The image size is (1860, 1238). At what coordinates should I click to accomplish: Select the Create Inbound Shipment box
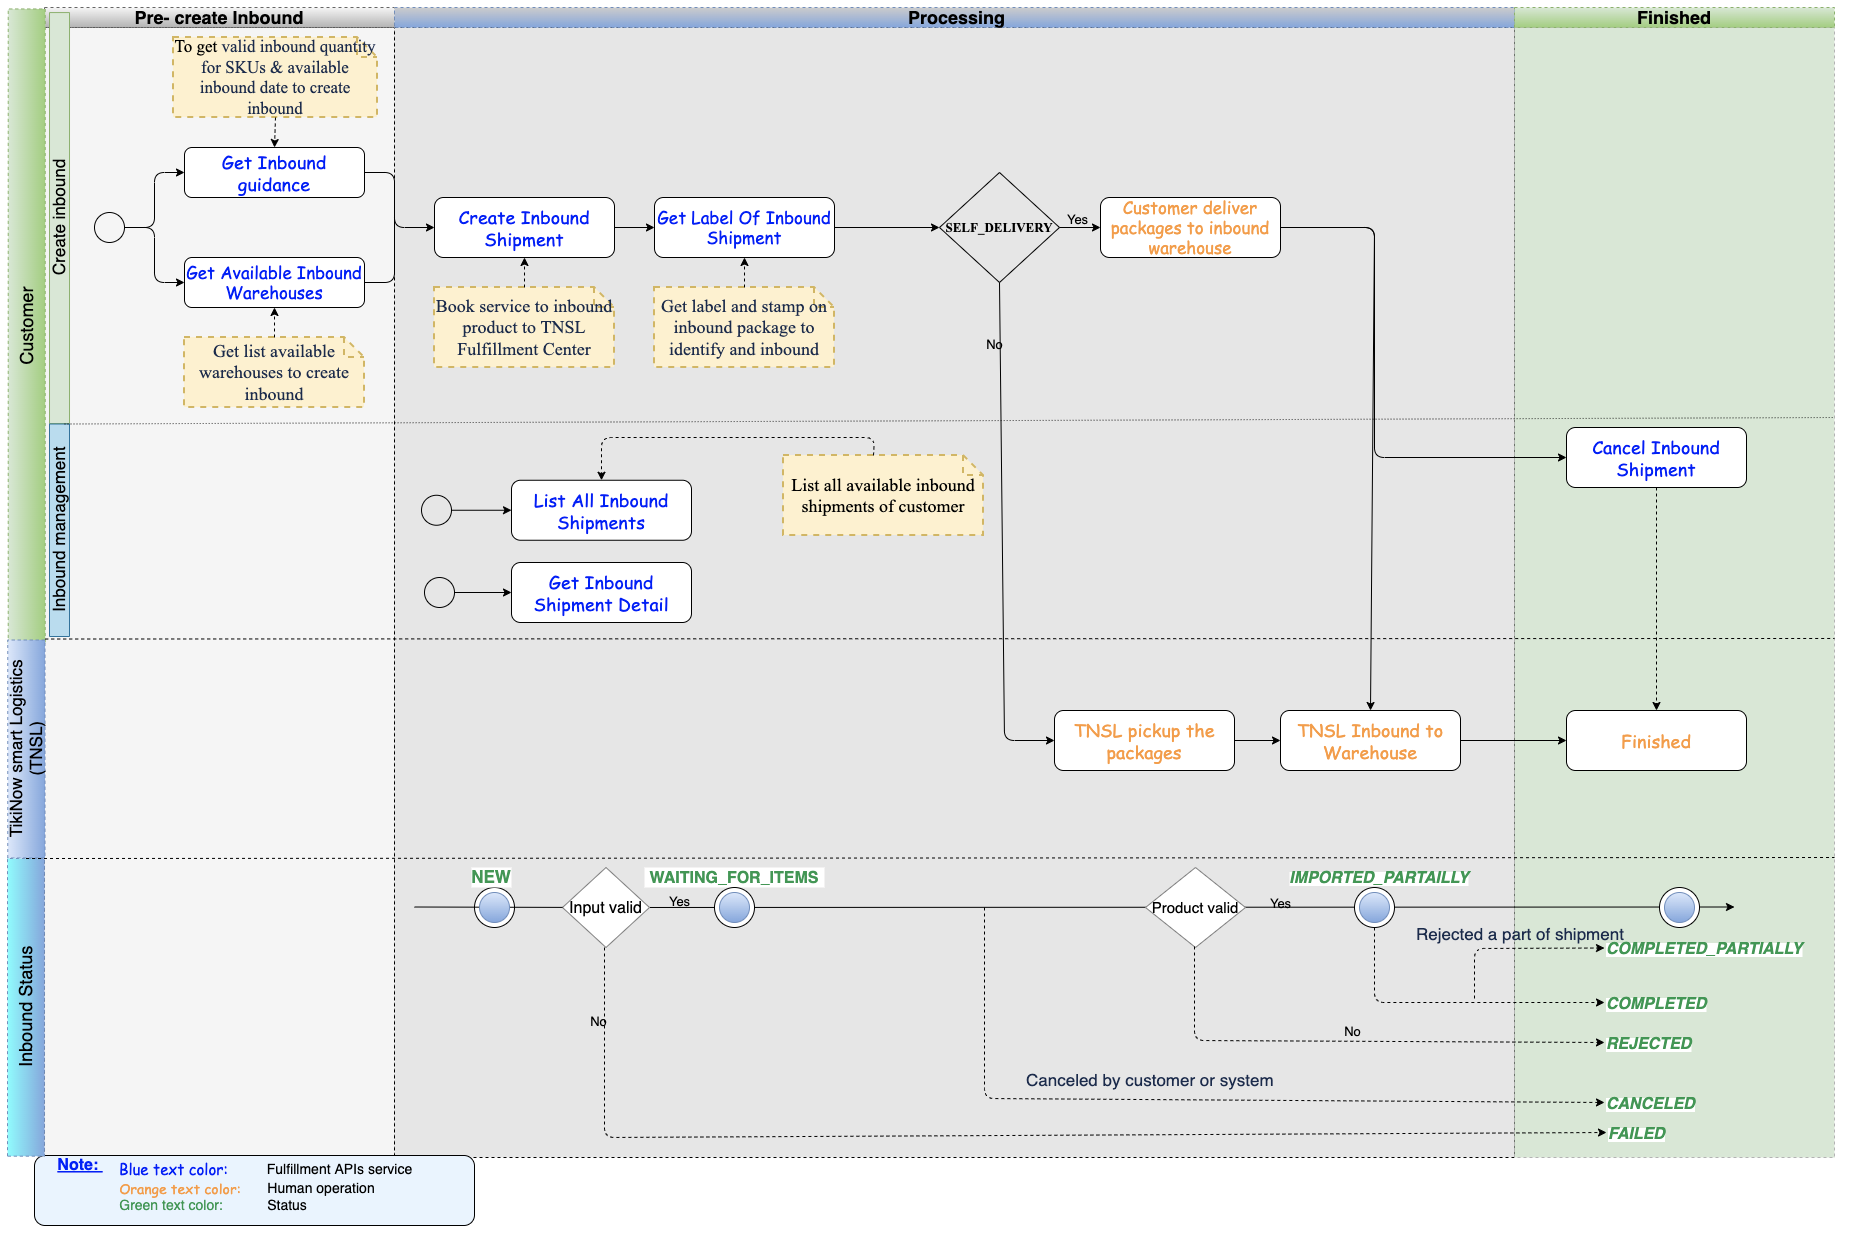coord(524,228)
